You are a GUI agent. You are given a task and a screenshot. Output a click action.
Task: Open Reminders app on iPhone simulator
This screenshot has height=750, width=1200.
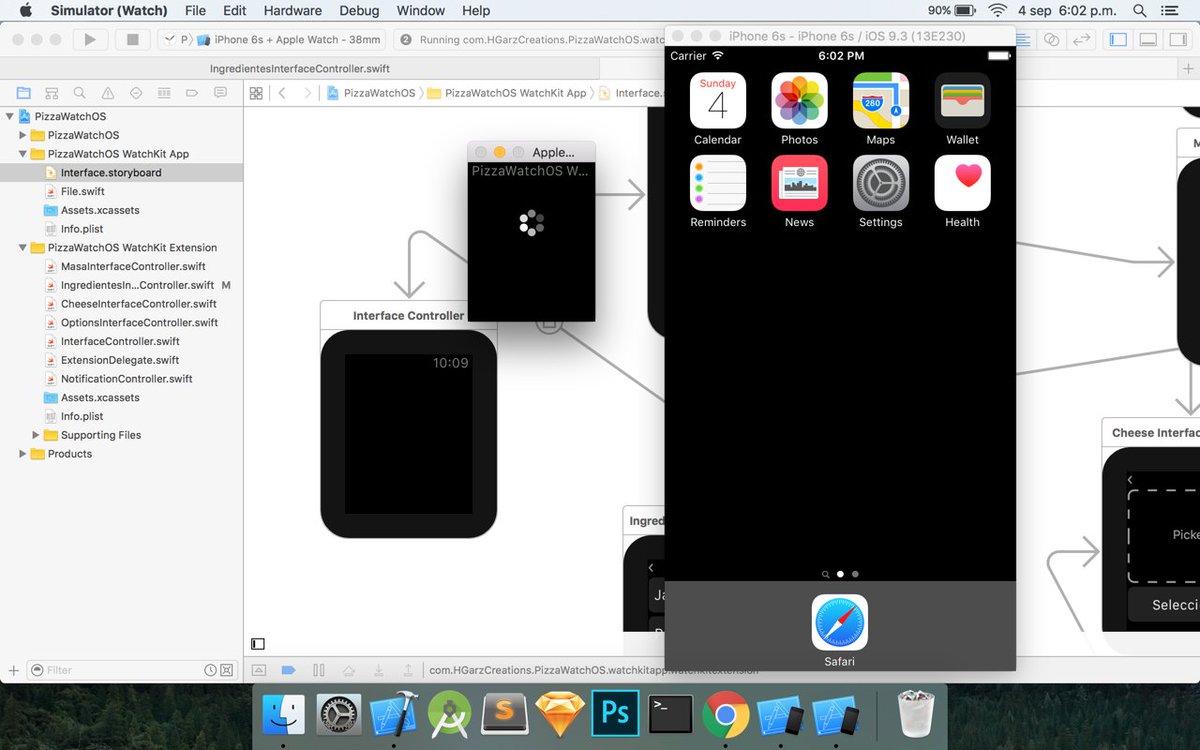click(x=718, y=182)
